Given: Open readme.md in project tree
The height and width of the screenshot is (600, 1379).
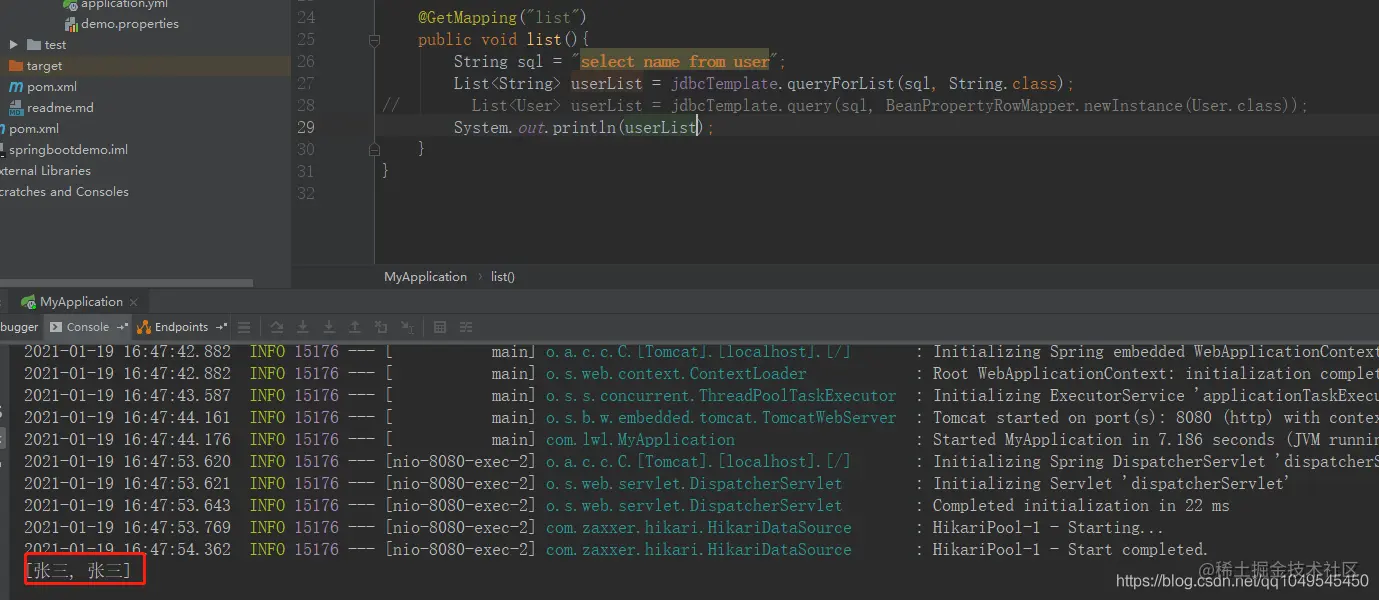Looking at the screenshot, I should (x=60, y=108).
